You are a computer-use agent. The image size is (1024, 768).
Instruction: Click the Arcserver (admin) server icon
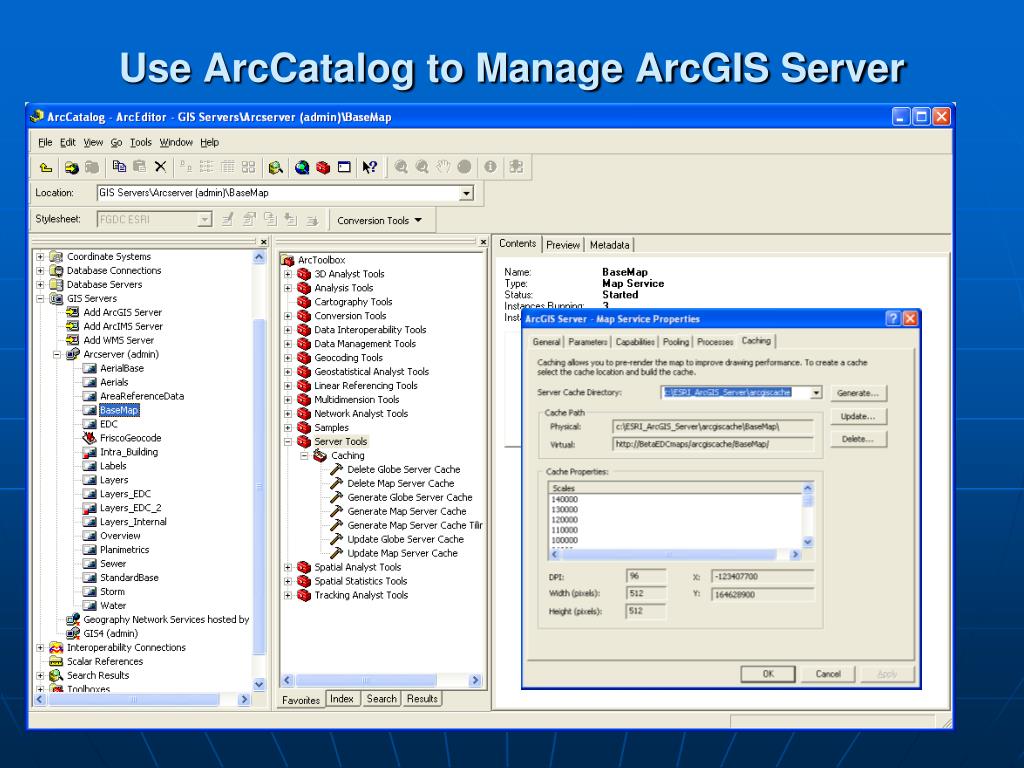pos(72,354)
